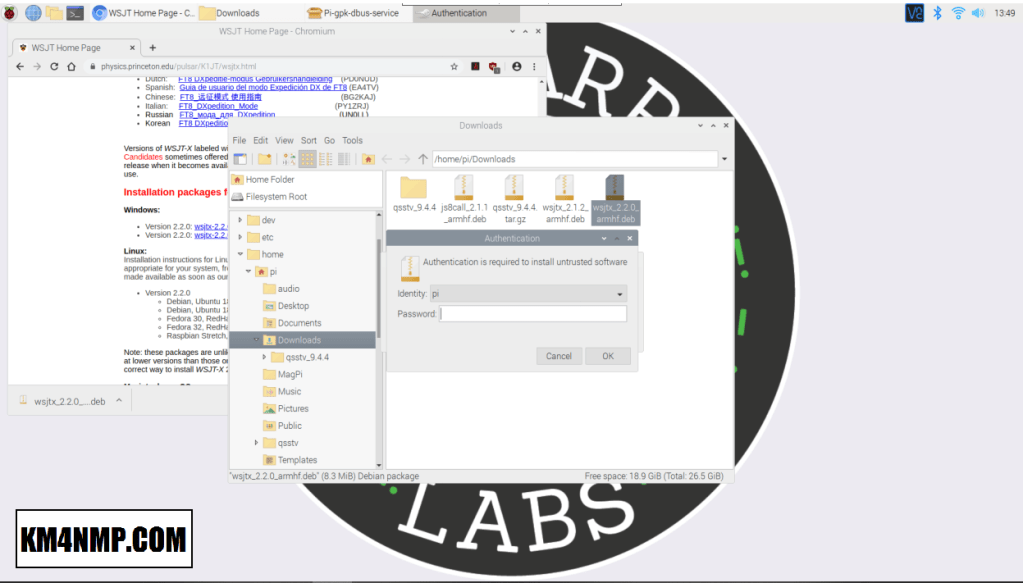Bookmark page with Chromium star icon
The height and width of the screenshot is (583, 1023).
[x=454, y=67]
